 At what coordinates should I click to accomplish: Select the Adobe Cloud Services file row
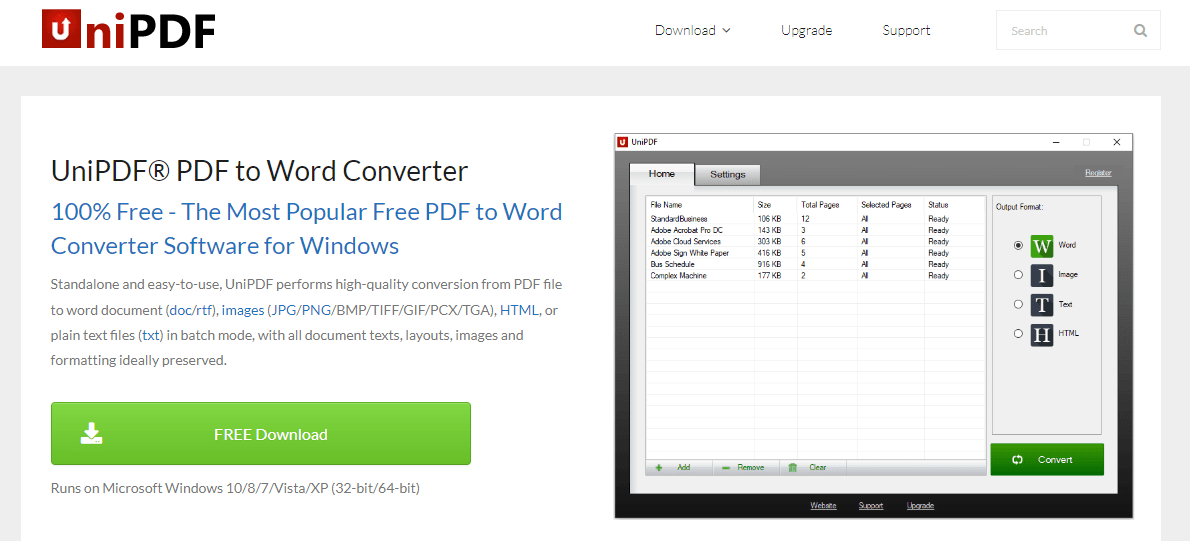point(815,241)
